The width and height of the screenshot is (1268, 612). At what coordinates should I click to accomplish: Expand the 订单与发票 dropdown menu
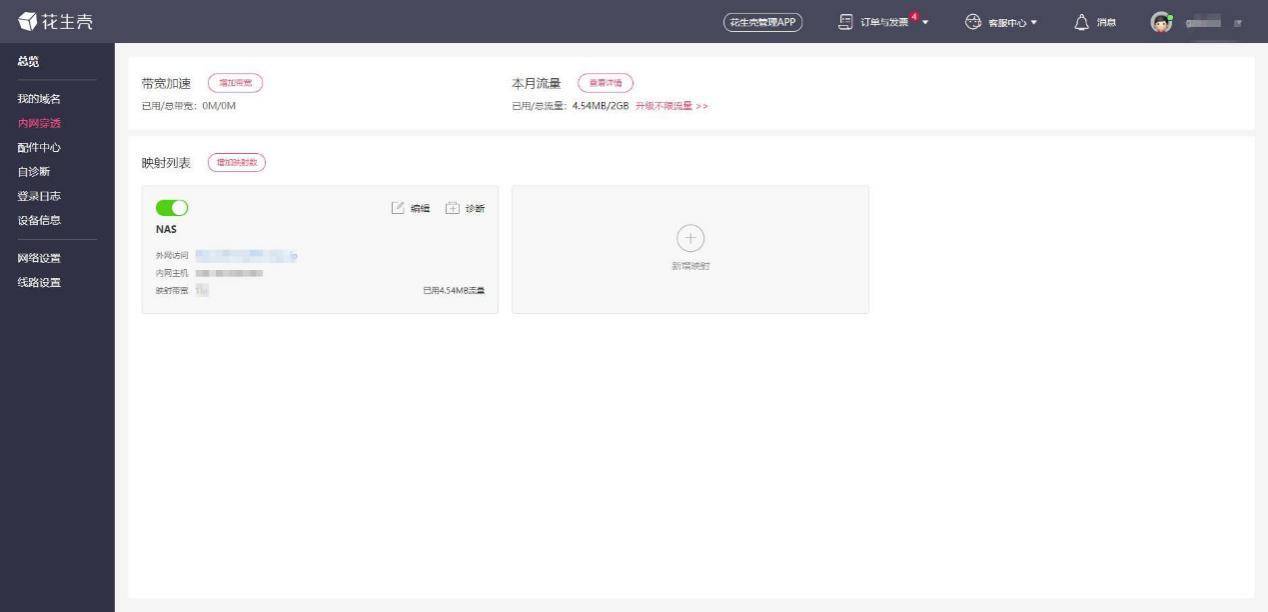[x=925, y=20]
